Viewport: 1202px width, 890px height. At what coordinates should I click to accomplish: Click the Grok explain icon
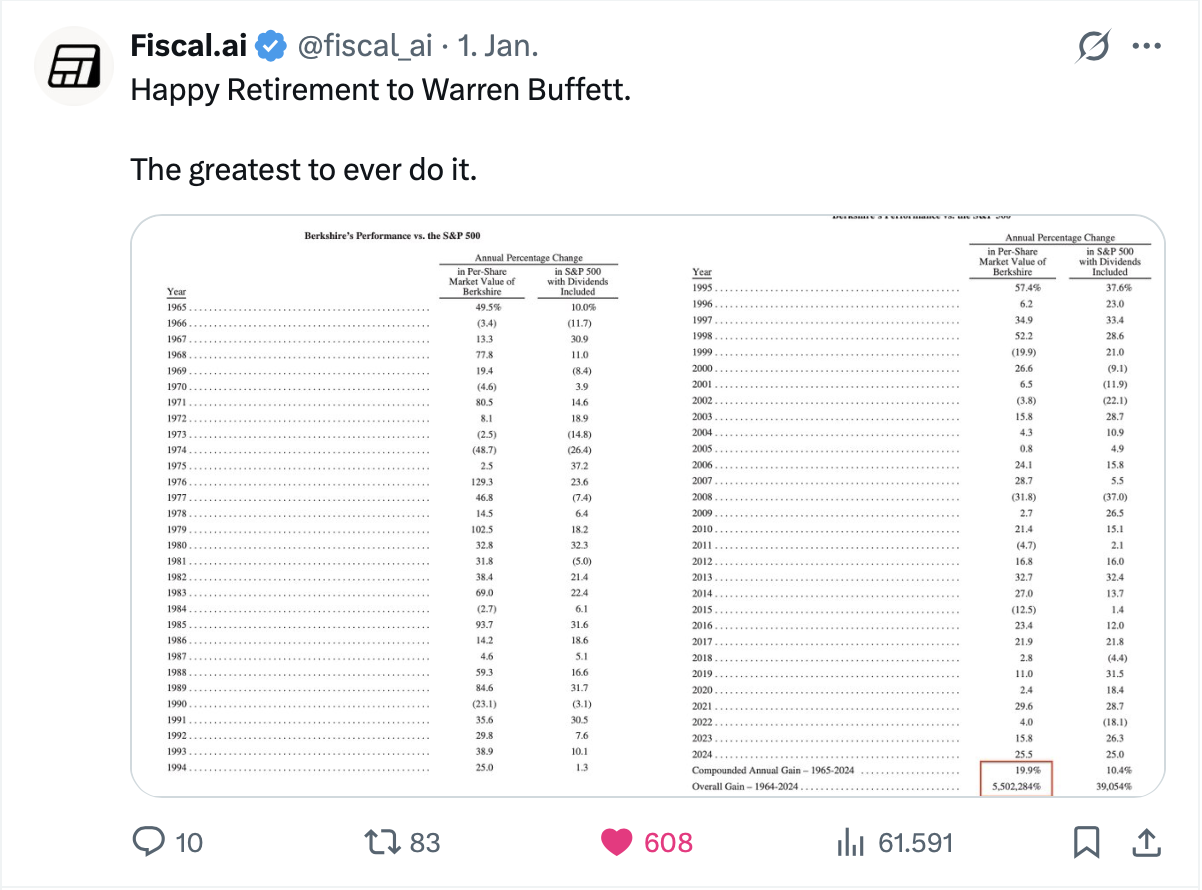[1095, 46]
